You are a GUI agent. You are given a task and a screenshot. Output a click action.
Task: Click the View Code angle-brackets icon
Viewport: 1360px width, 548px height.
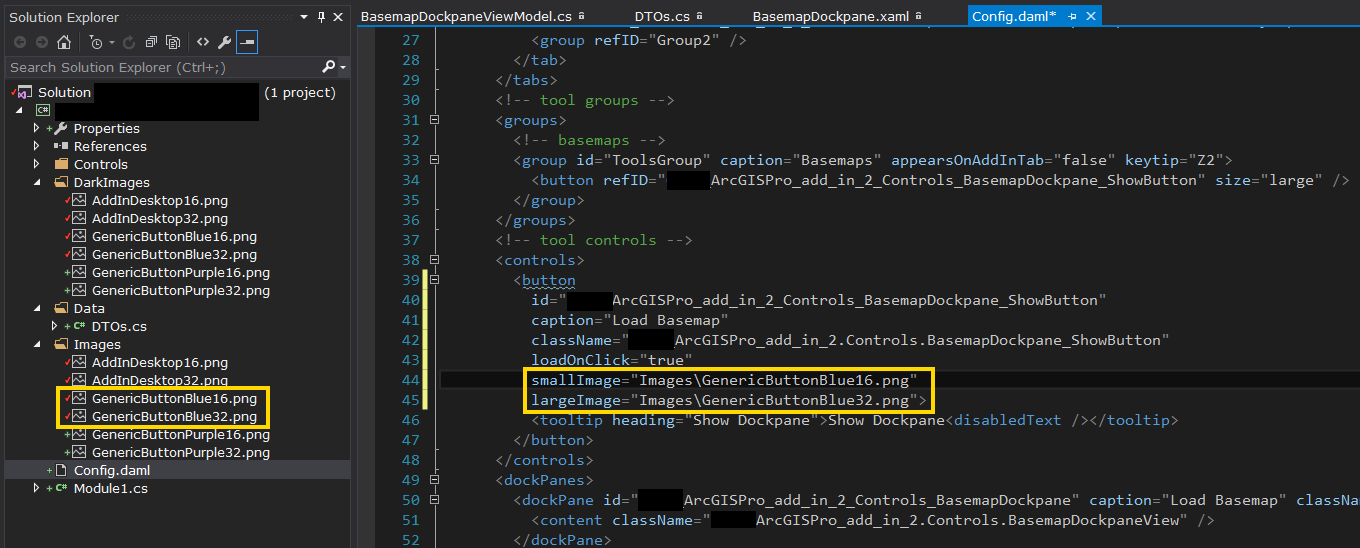[203, 42]
